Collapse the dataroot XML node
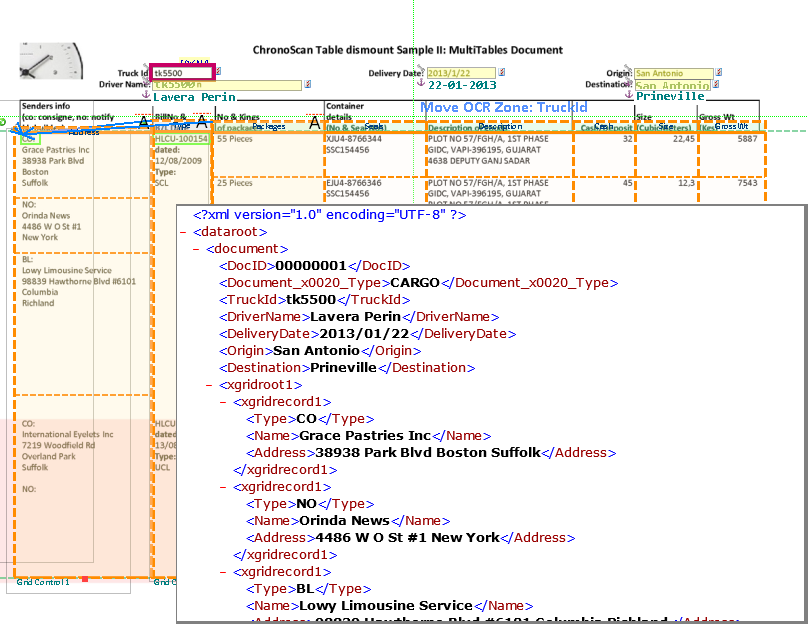This screenshot has height=624, width=808. coord(183,232)
